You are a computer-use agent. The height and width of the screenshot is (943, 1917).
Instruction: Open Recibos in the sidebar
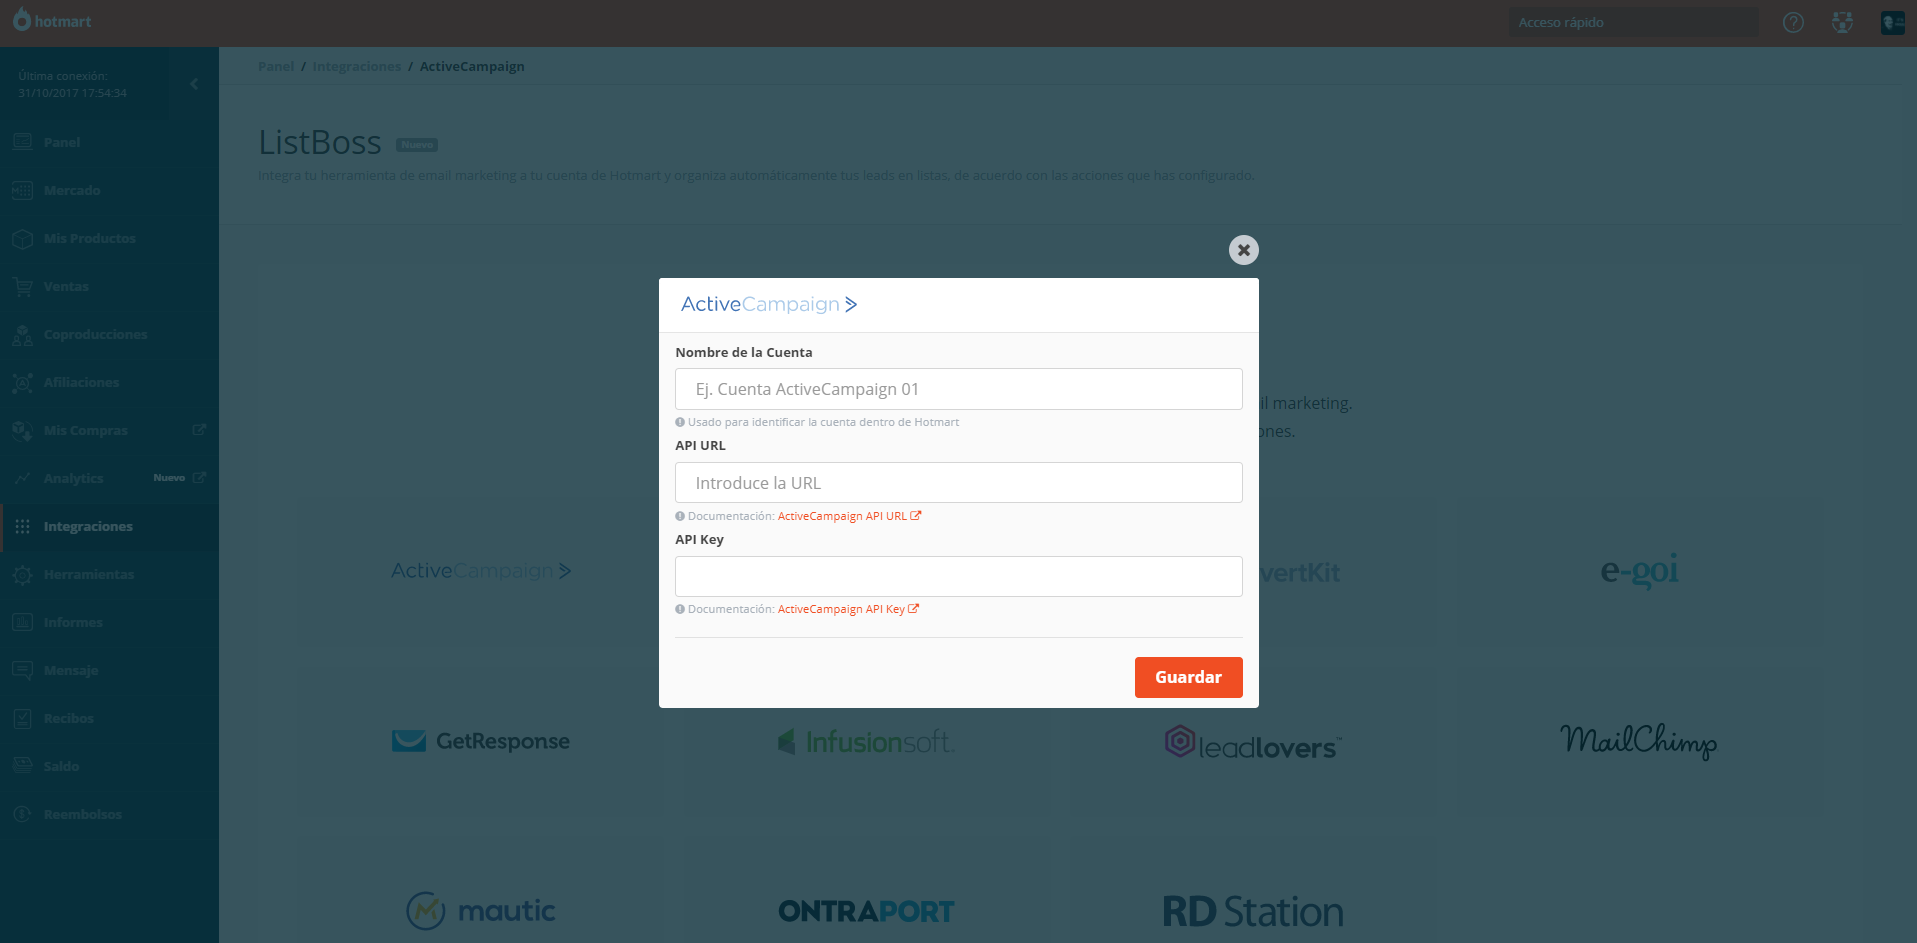tap(109, 718)
